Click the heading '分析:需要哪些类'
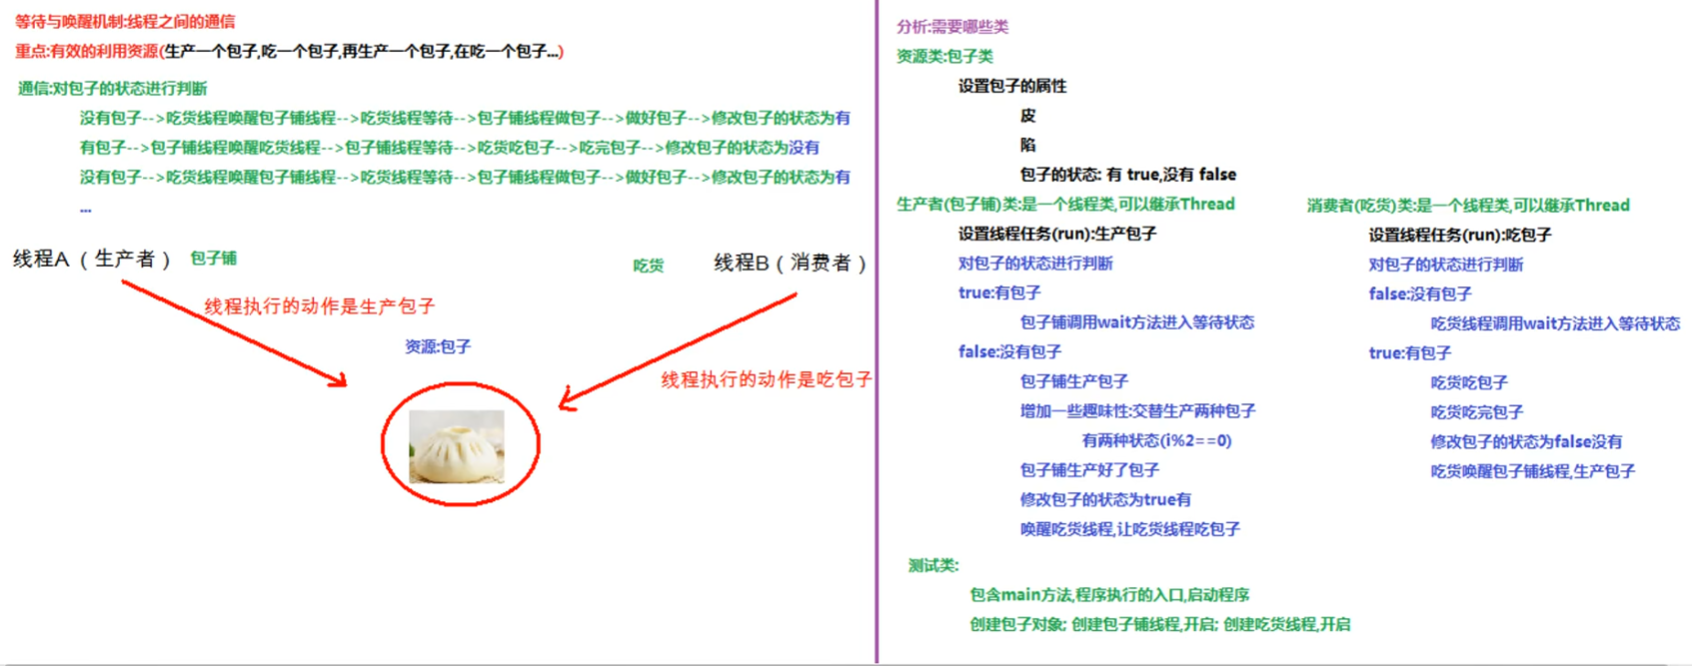Image resolution: width=1692 pixels, height=666 pixels. click(x=953, y=27)
